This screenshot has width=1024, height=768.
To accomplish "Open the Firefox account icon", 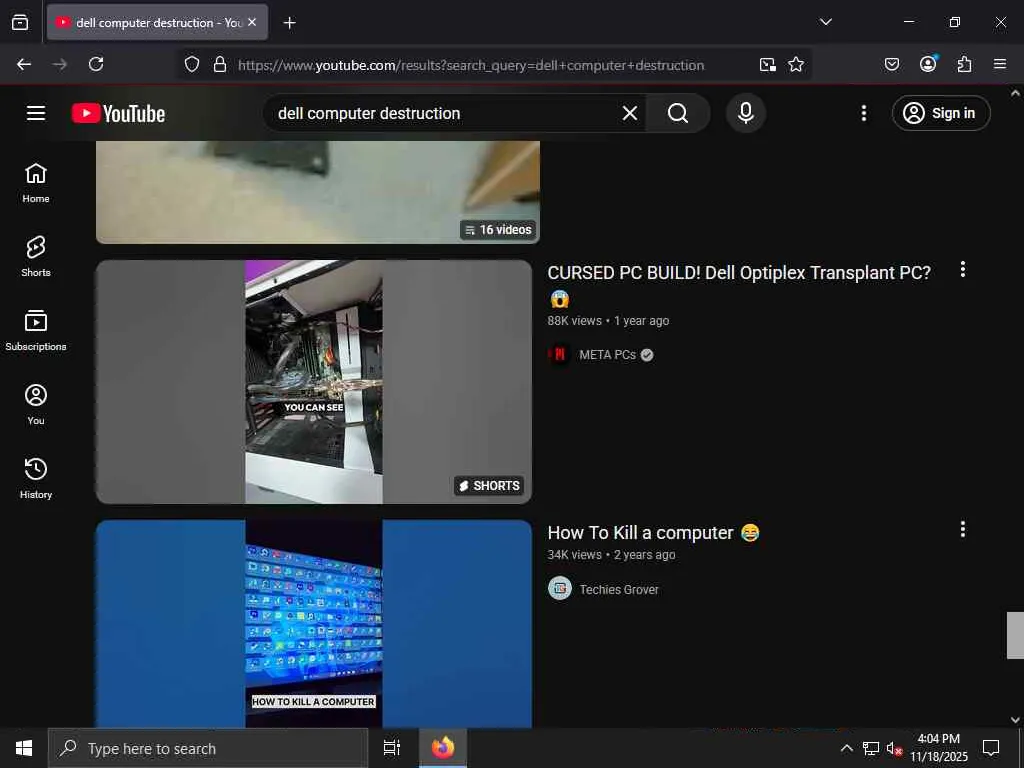I will click(928, 63).
